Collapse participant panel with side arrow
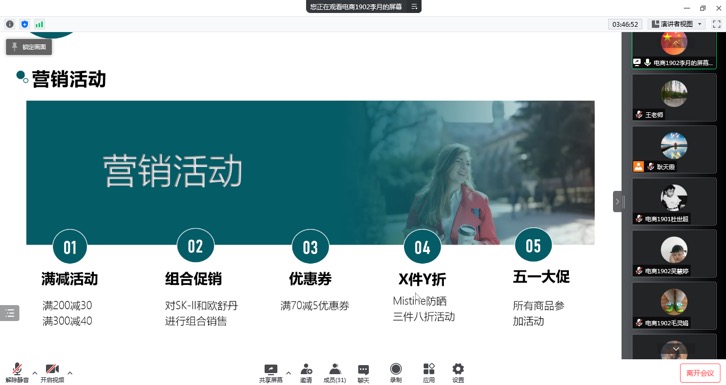 (x=618, y=201)
